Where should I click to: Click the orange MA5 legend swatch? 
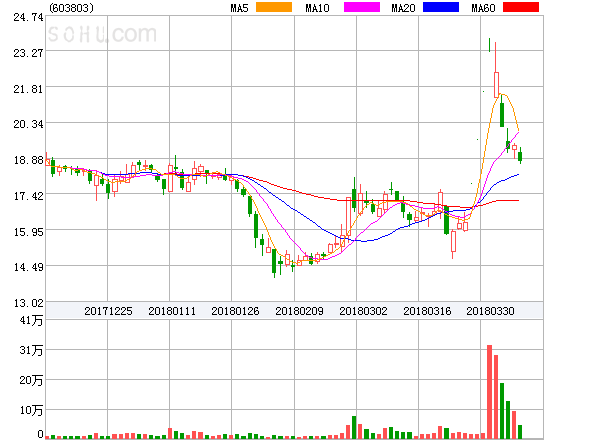(274, 7)
